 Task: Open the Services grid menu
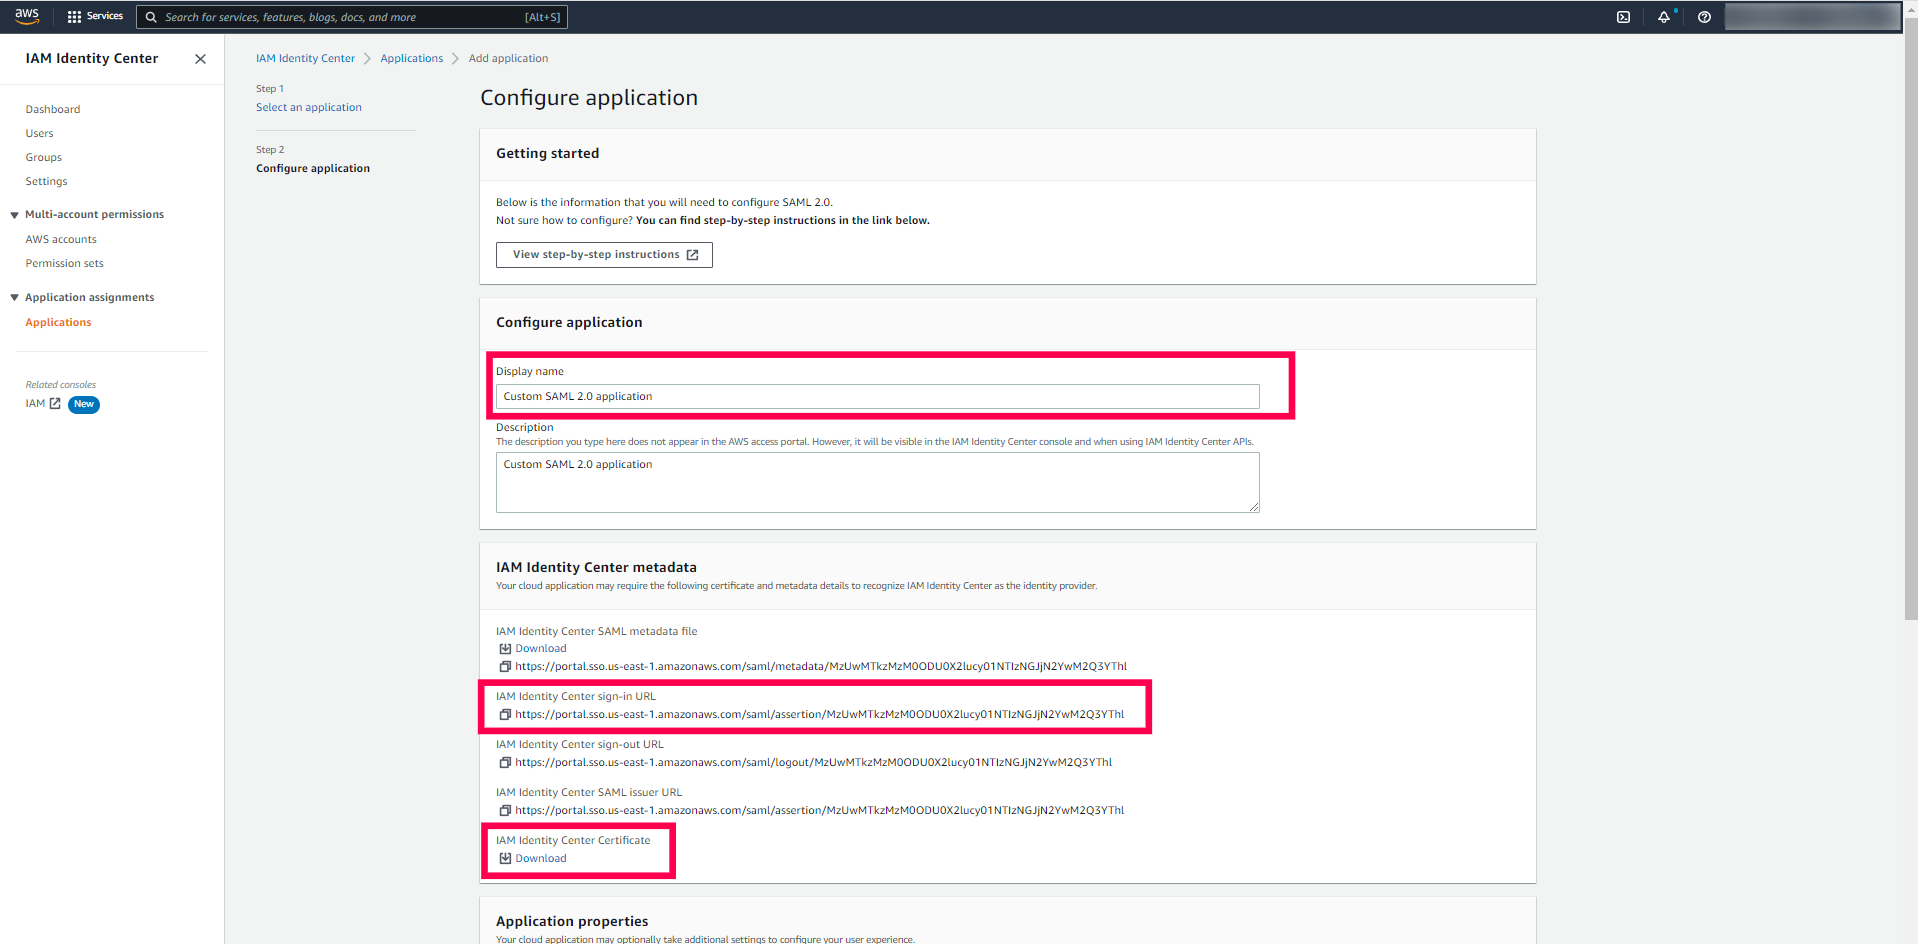tap(95, 17)
